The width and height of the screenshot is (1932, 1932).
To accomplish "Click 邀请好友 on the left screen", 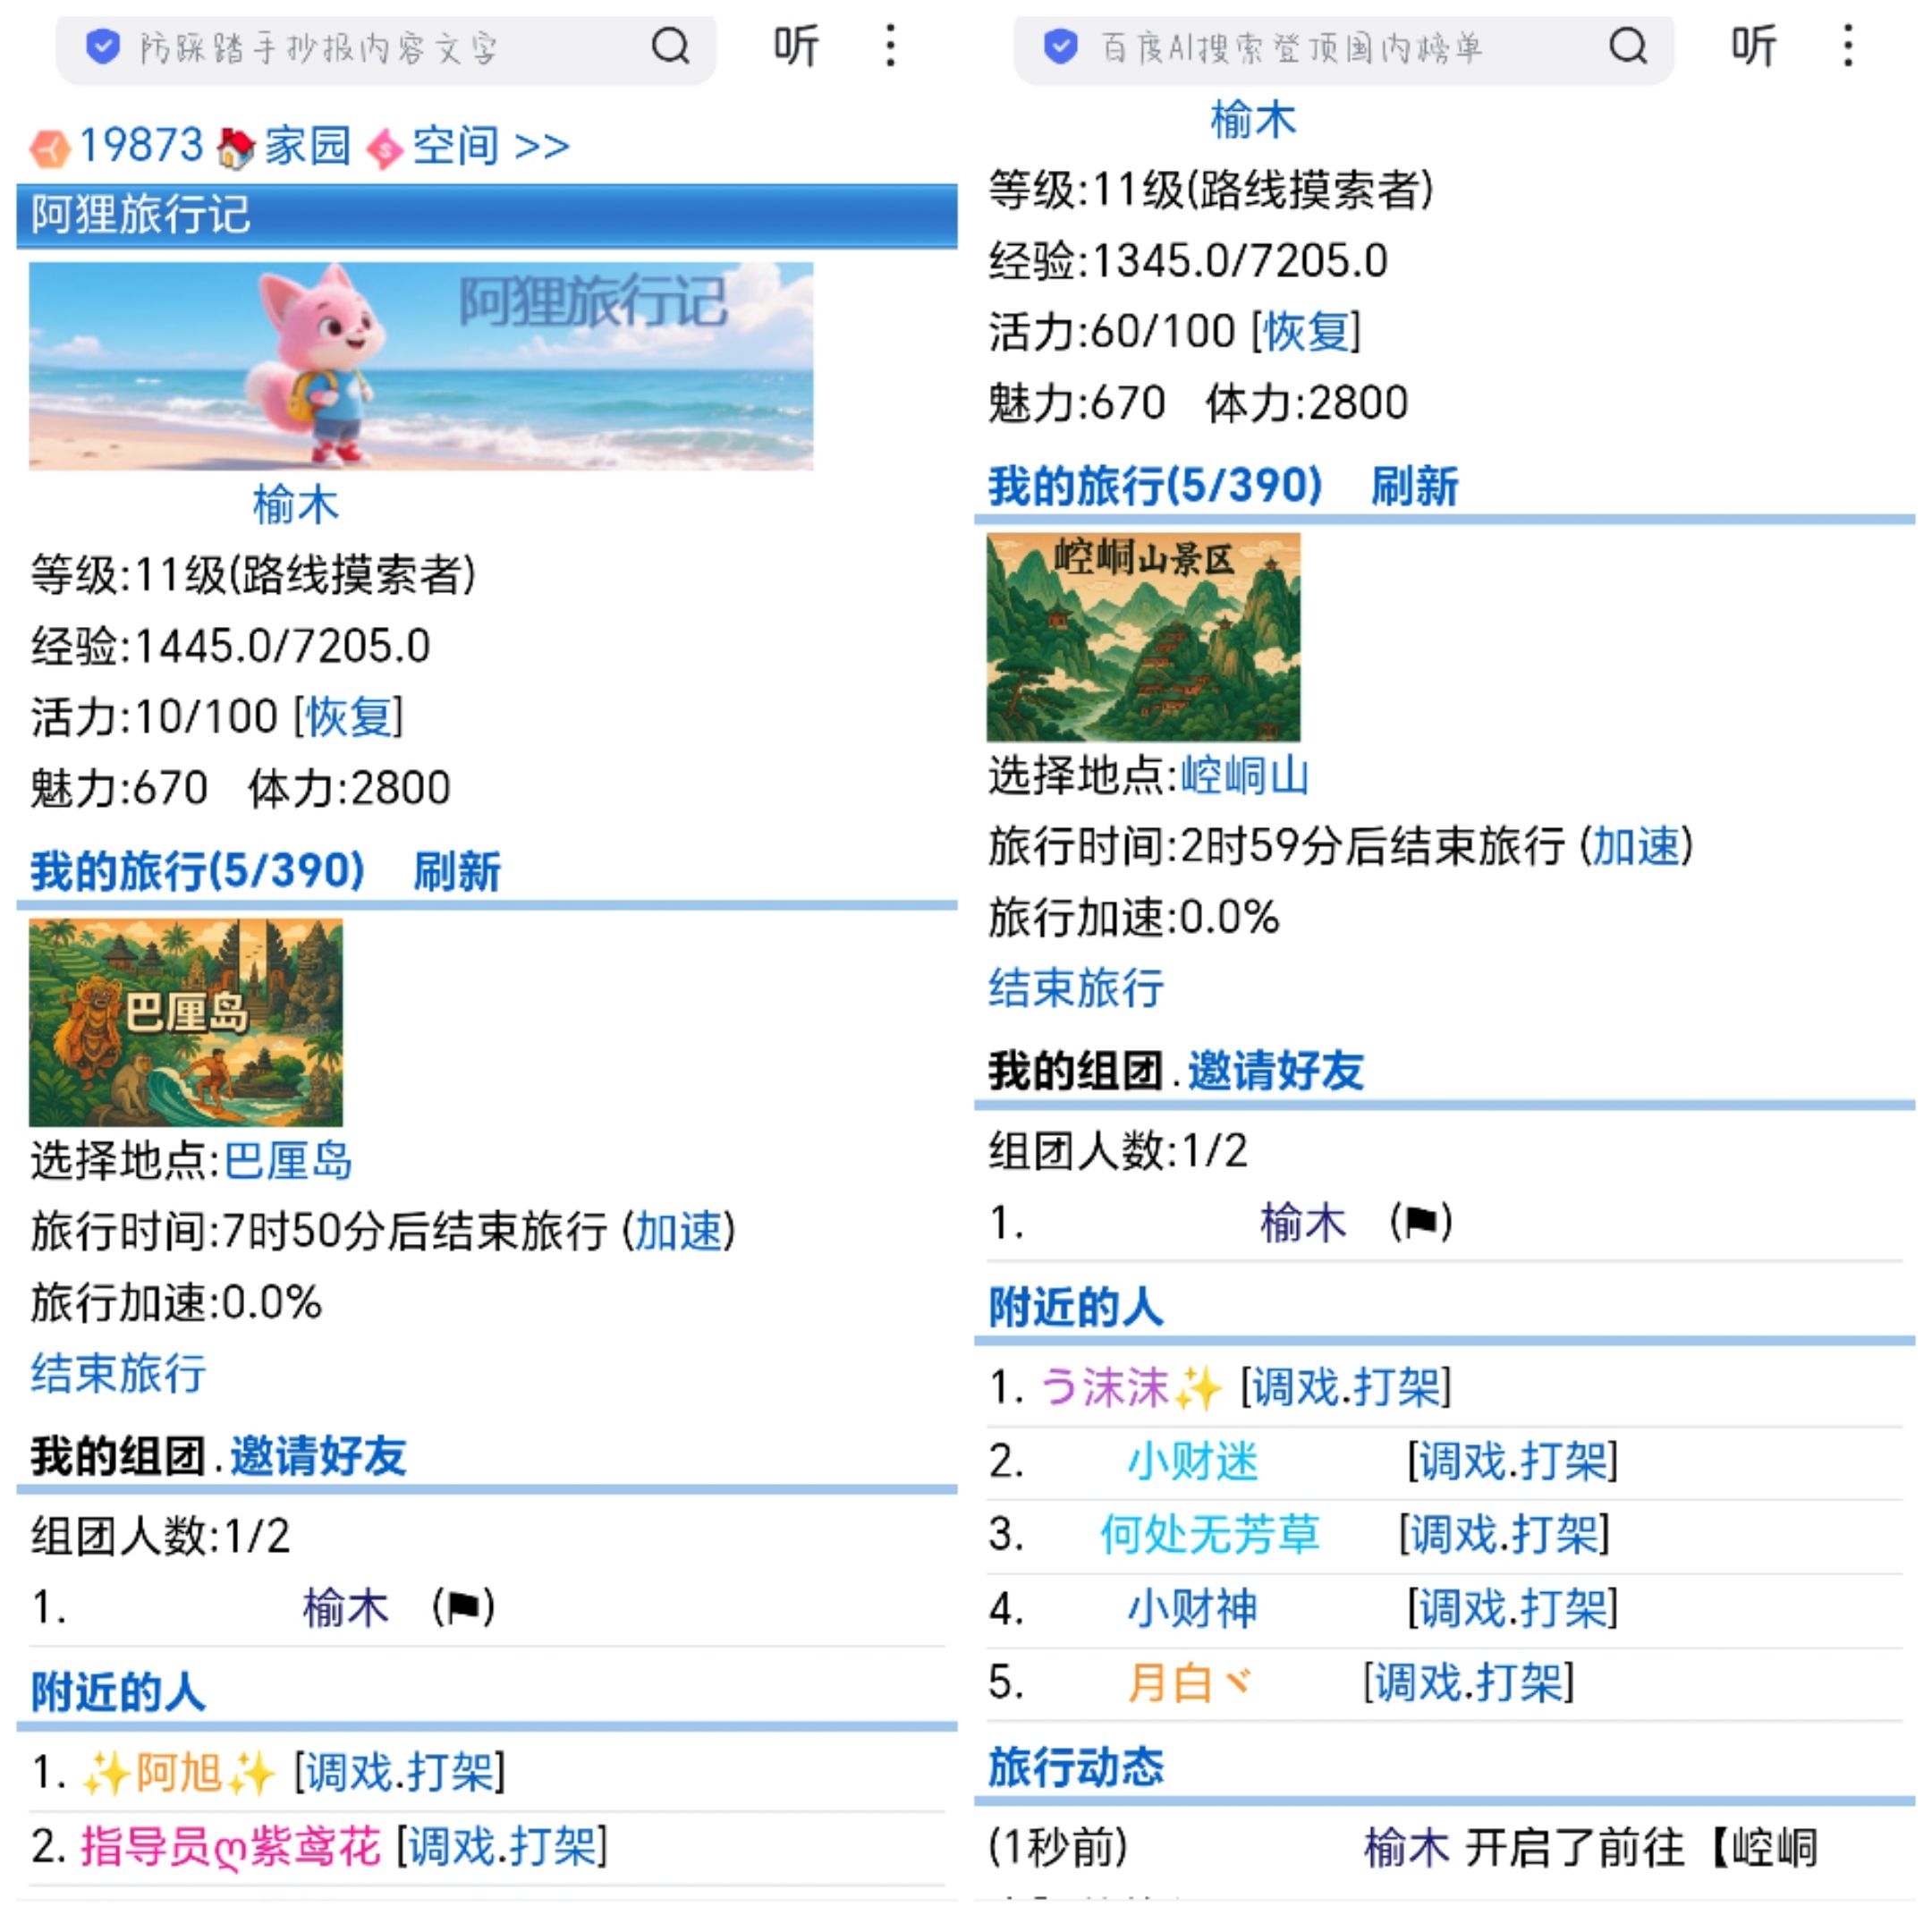I will (x=318, y=1456).
